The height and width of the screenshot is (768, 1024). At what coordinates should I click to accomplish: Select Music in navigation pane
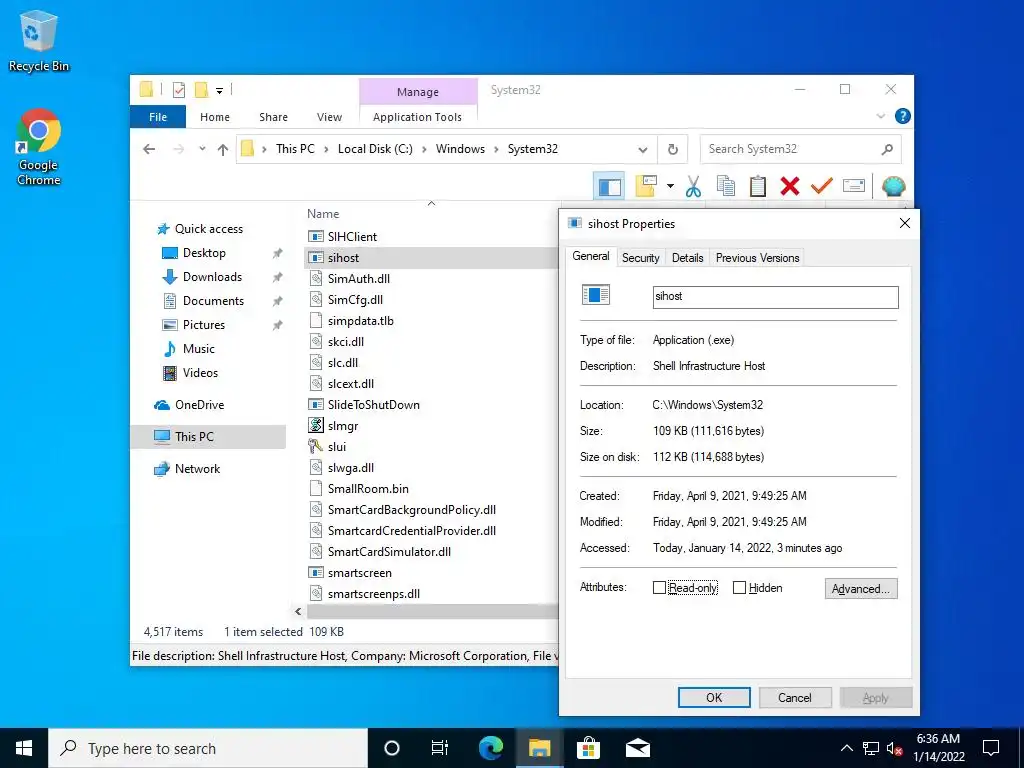(189, 349)
